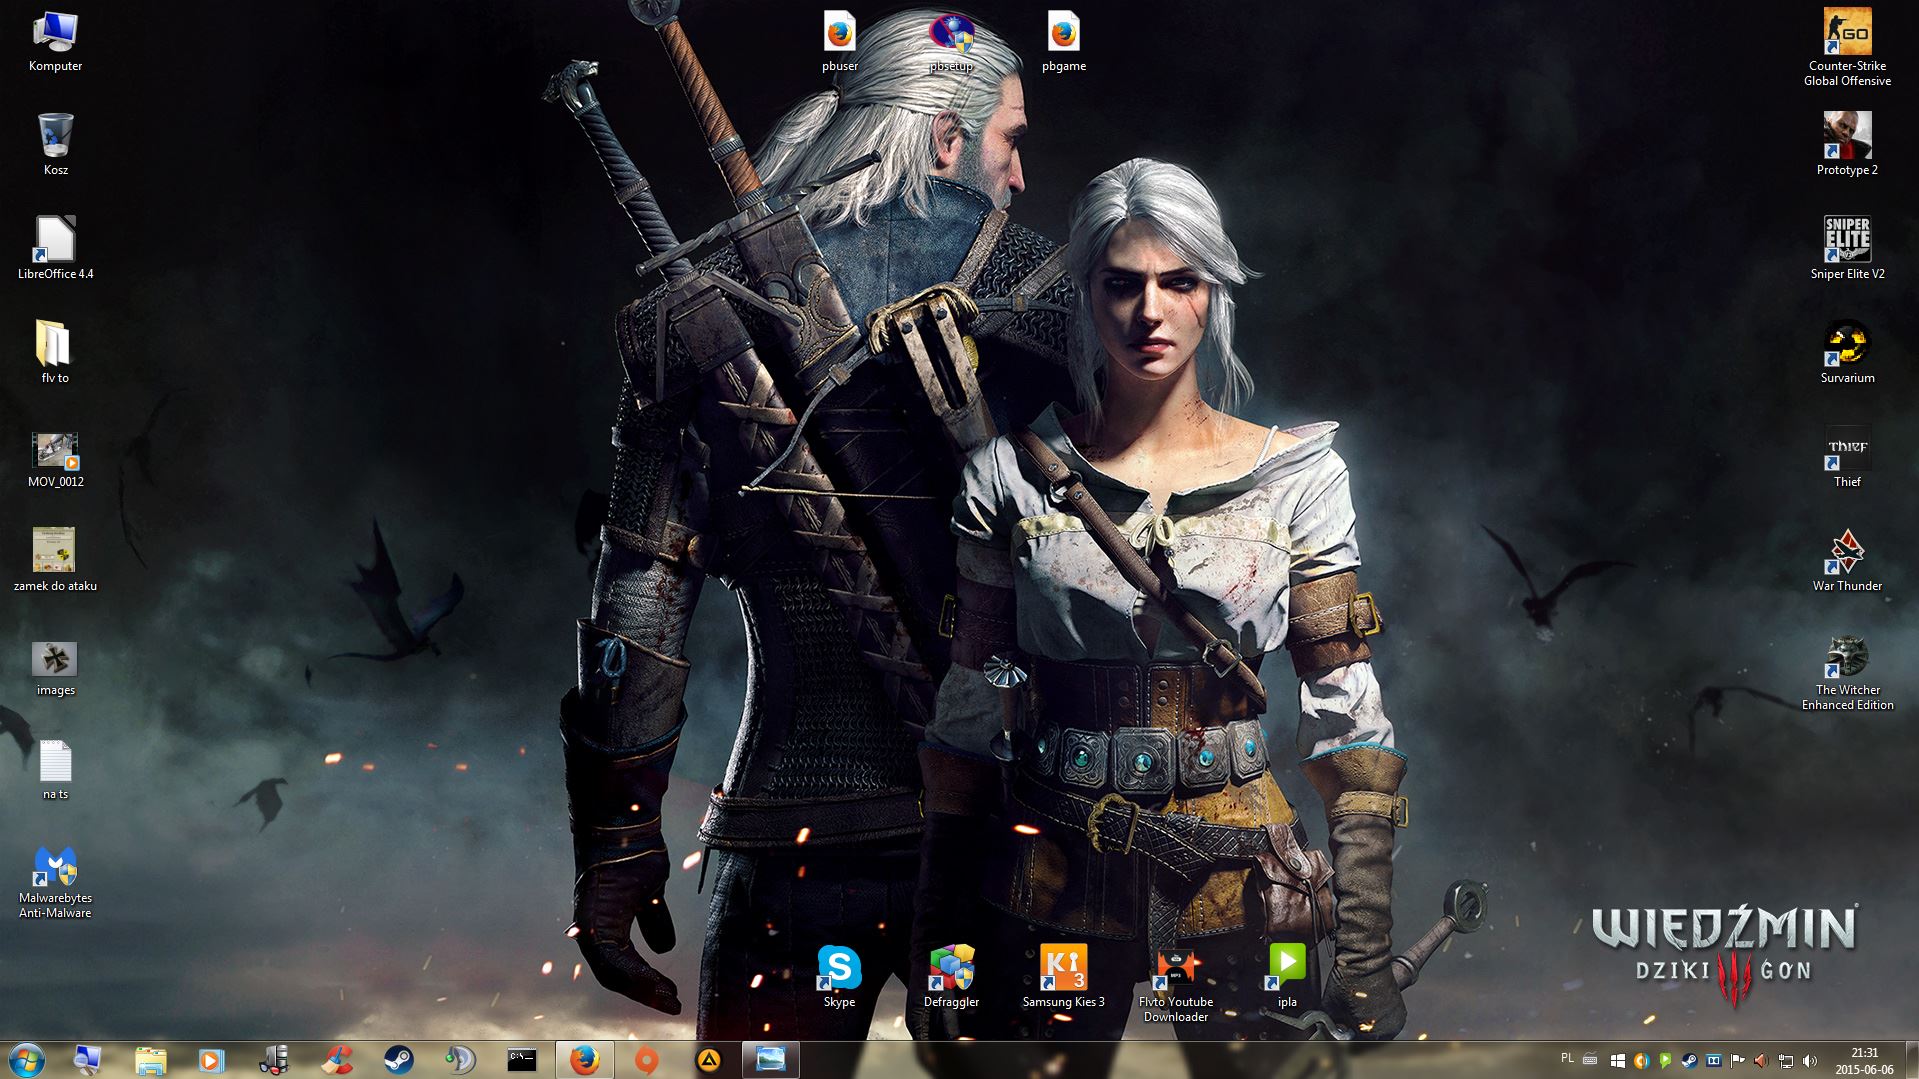
Task: Select the Prototype 2 shortcut
Action: (x=1847, y=145)
